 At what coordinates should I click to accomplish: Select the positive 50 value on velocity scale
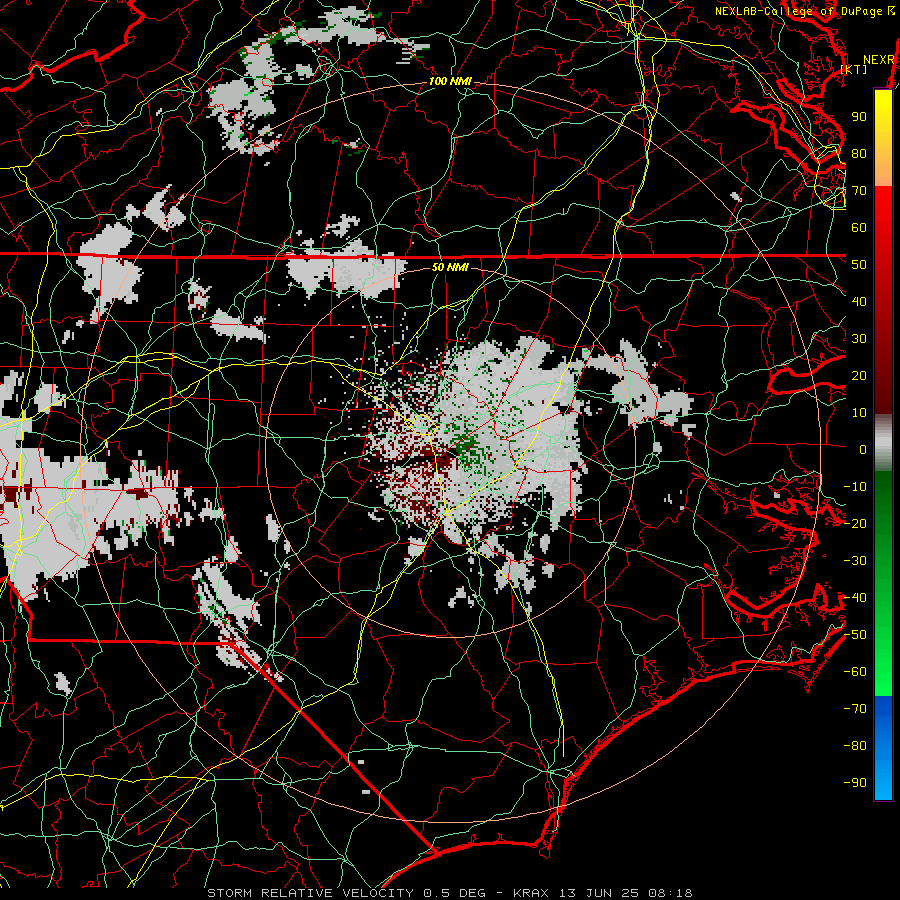(x=859, y=265)
